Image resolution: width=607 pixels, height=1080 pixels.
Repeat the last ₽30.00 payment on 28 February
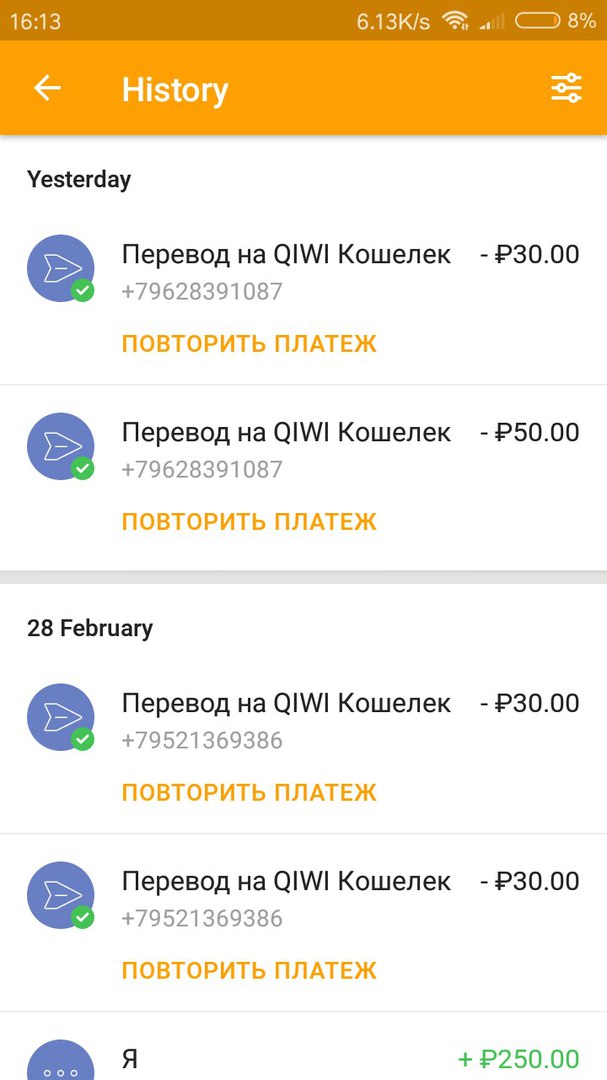(x=249, y=971)
